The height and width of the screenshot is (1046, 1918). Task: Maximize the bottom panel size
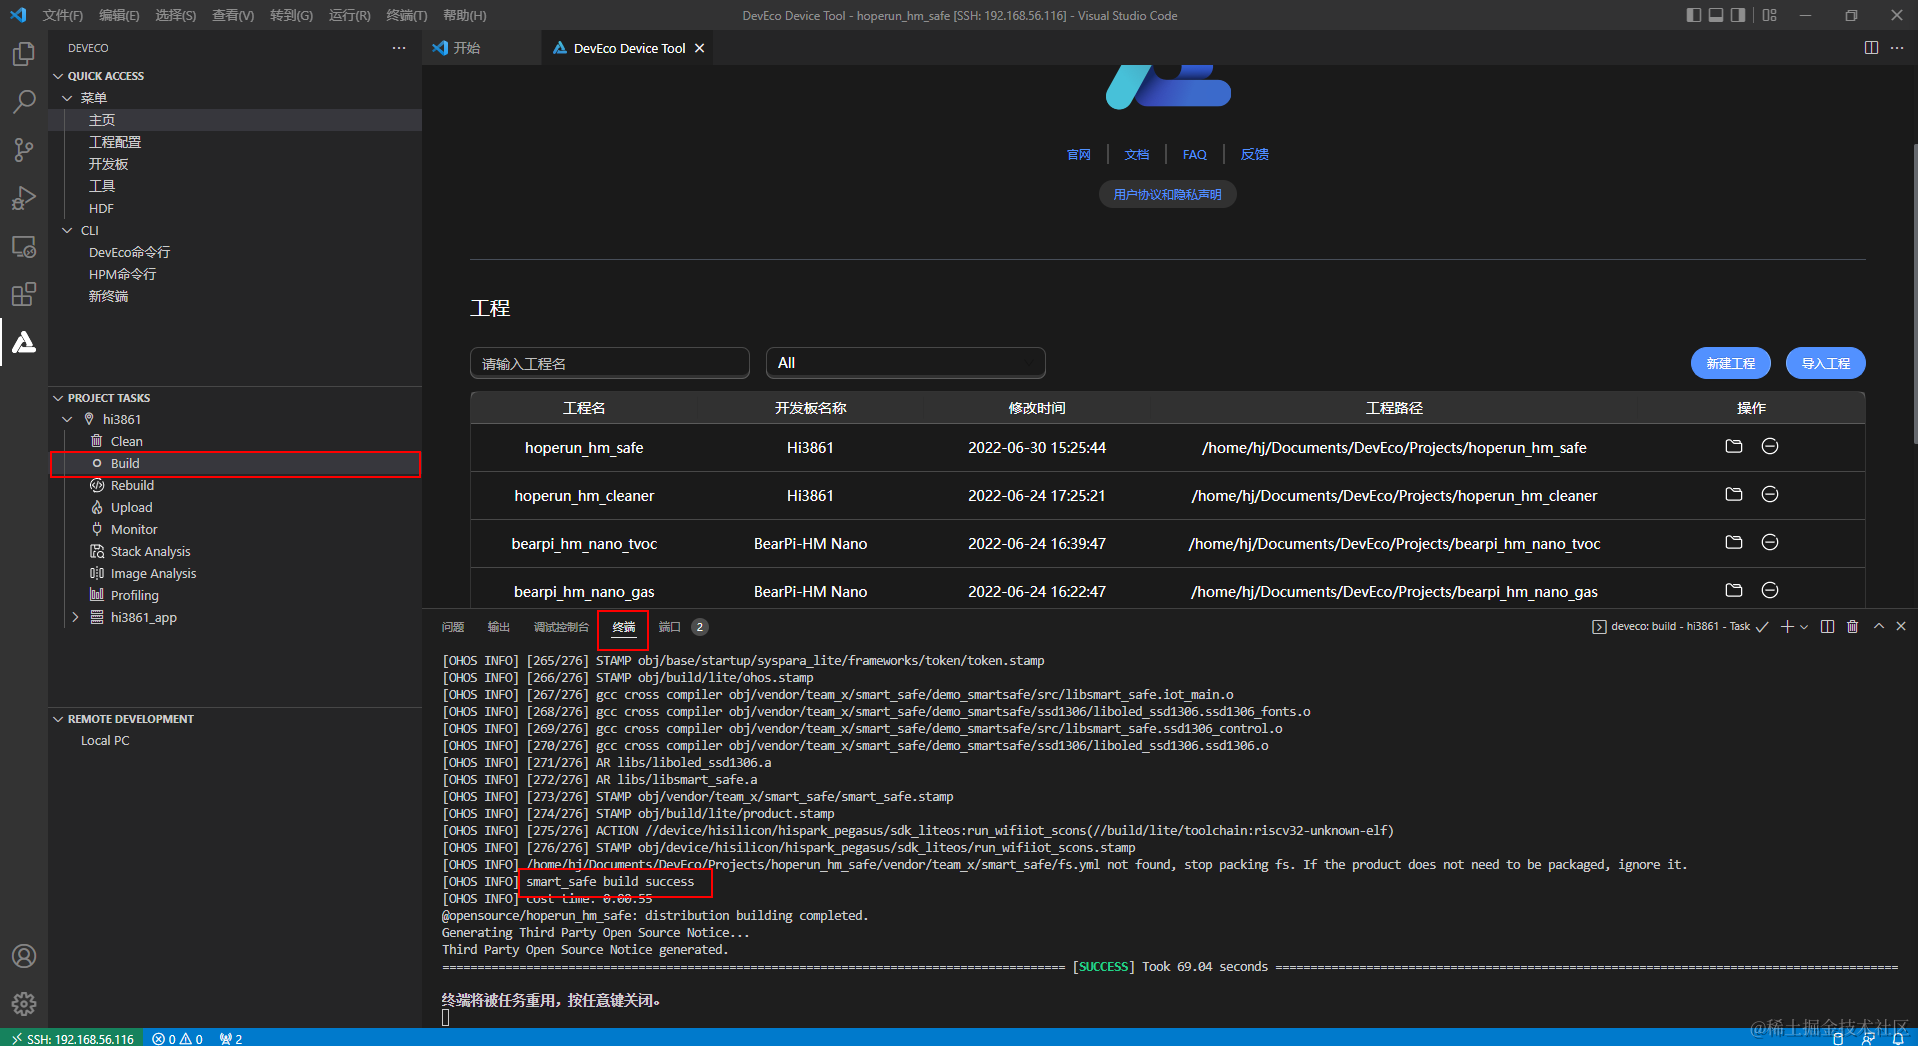1879,626
